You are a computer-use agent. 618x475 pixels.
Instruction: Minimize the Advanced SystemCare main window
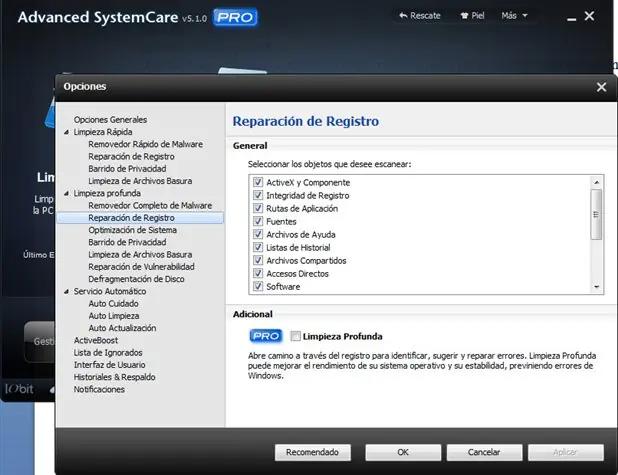(x=571, y=19)
